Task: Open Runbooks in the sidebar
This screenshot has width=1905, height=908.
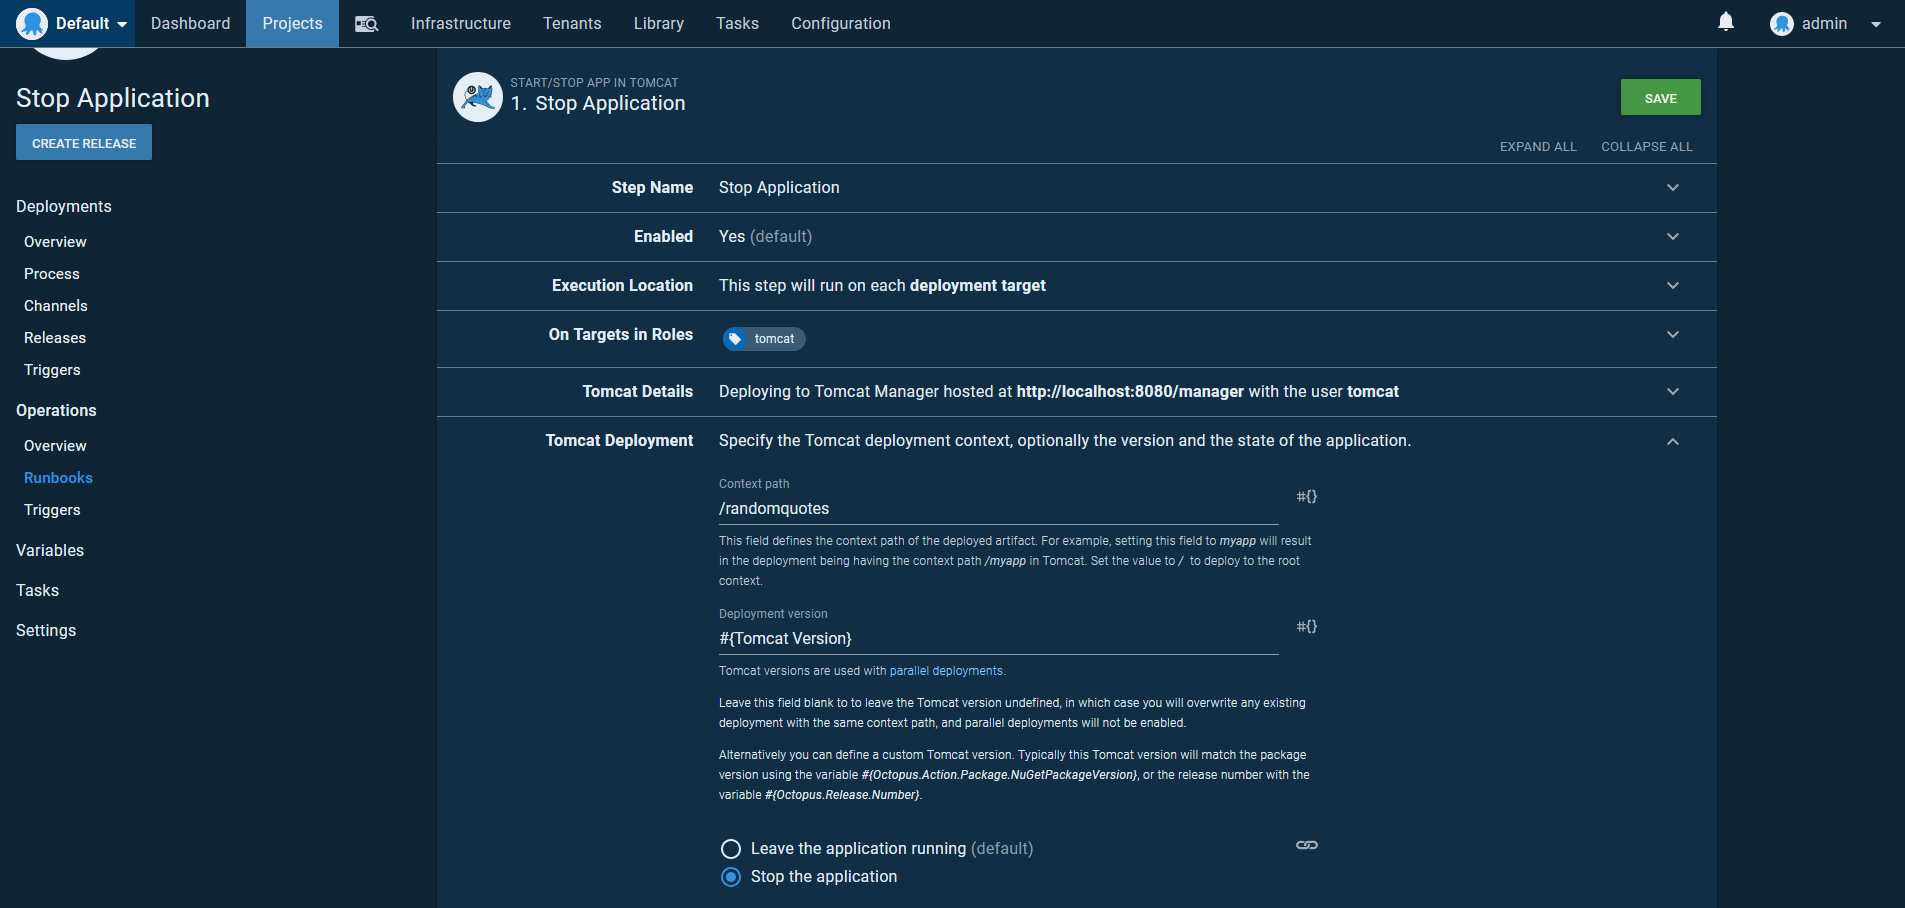Action: point(58,478)
